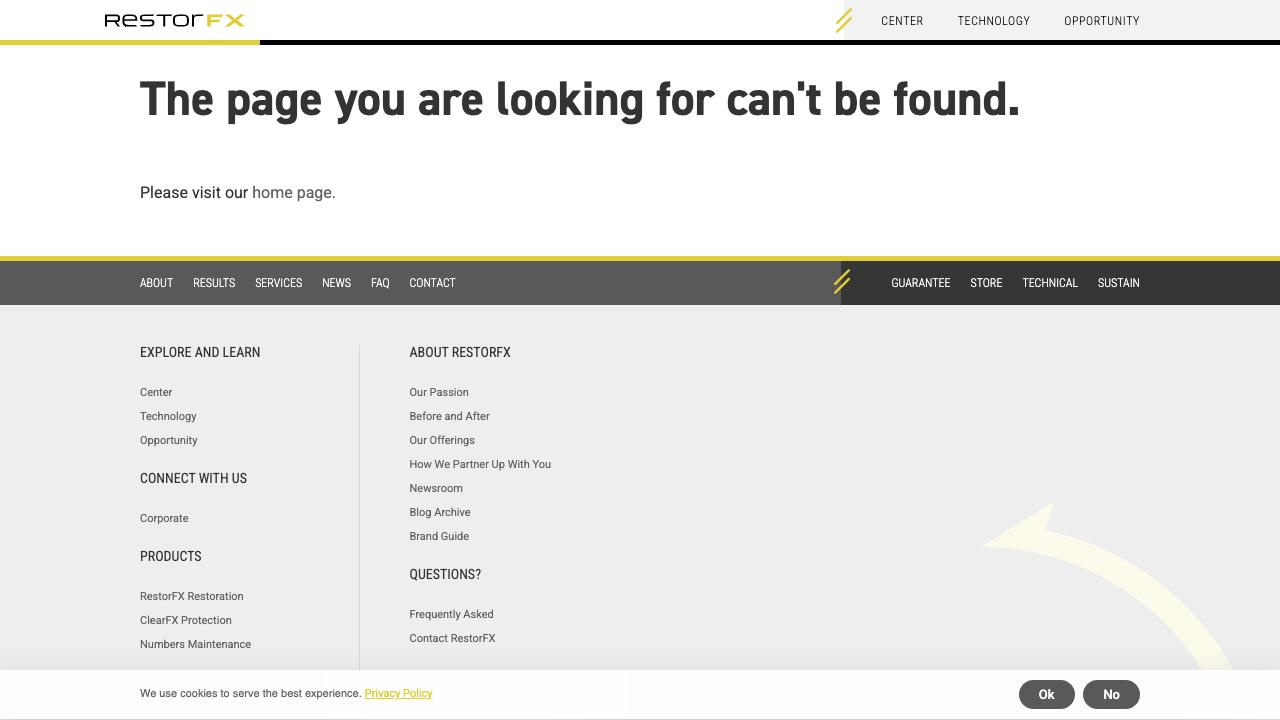The image size is (1280, 720).
Task: Visit the Store link
Action: (x=986, y=283)
